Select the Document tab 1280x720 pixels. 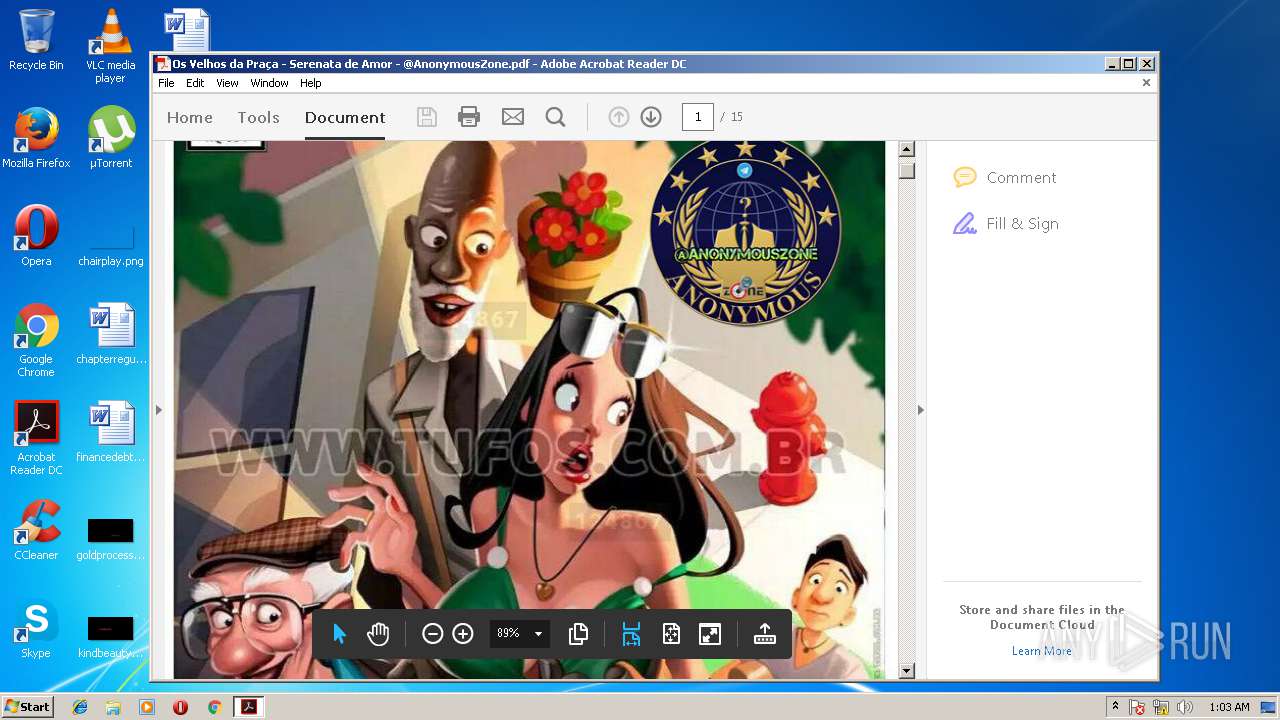point(345,117)
